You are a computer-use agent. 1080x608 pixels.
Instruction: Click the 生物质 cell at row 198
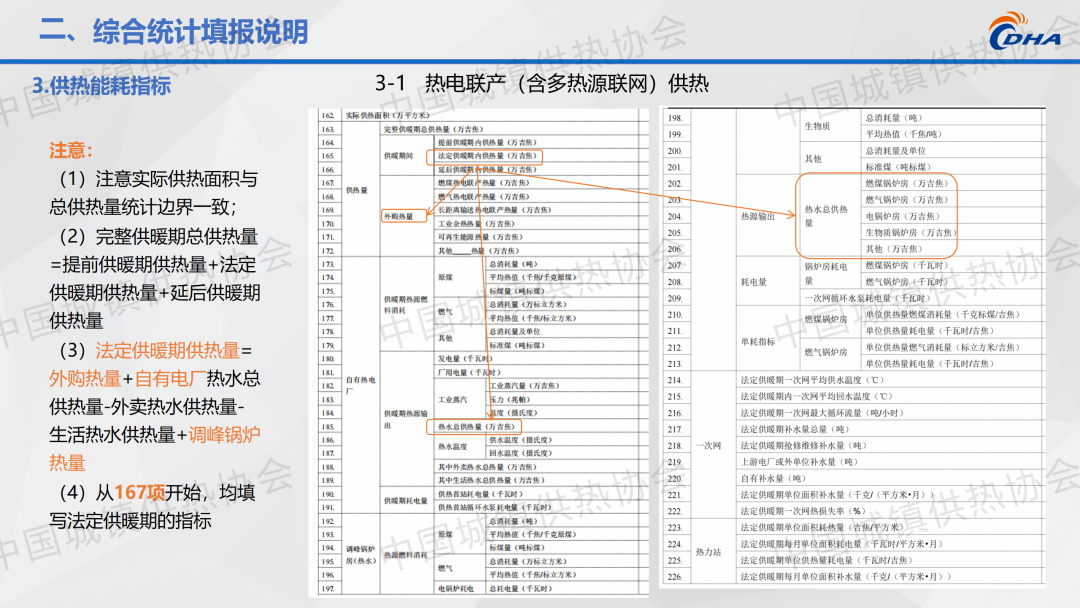pos(817,126)
